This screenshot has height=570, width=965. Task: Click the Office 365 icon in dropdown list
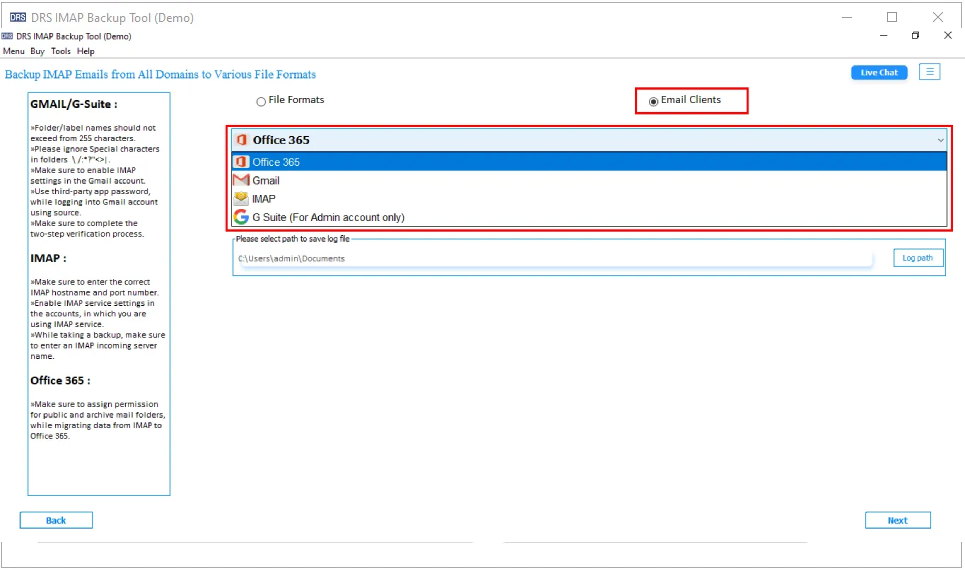241,162
